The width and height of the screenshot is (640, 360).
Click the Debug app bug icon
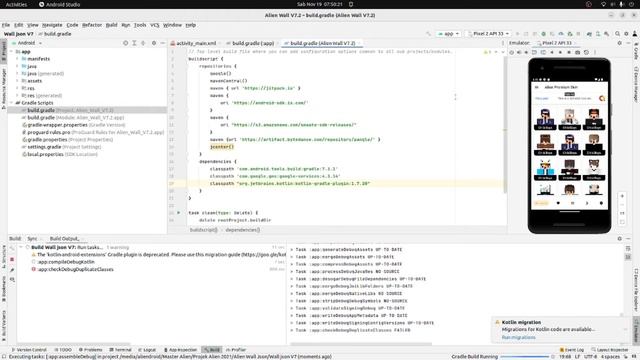pos(543,34)
